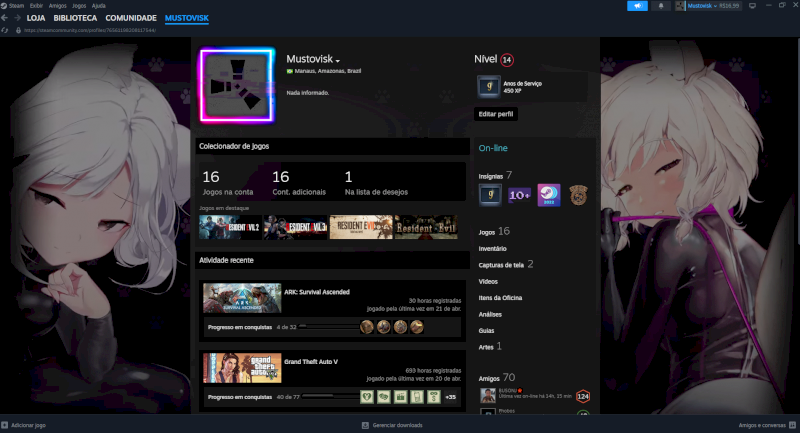
Task: Click the third GTA V achievement icon
Action: pos(401,397)
